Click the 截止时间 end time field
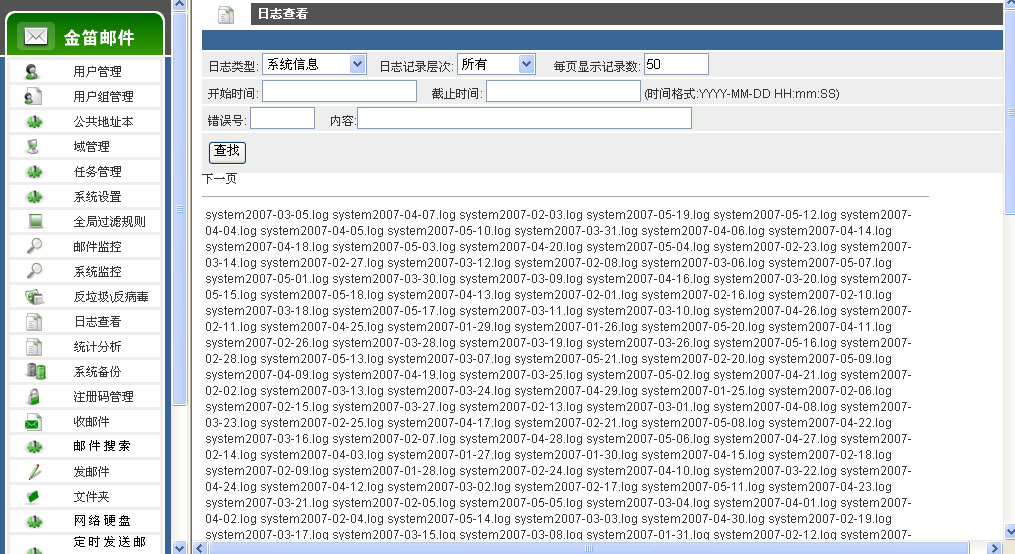1015x554 pixels. [x=563, y=92]
